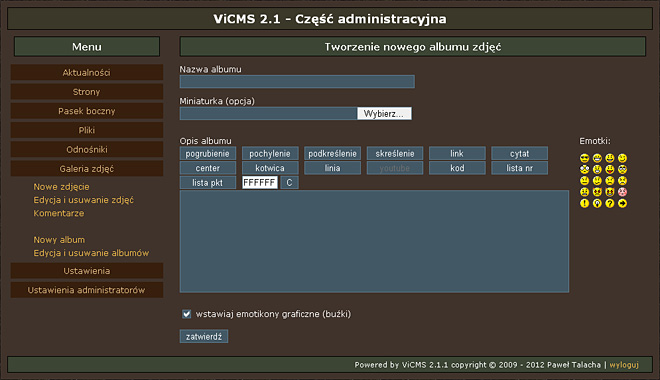Screen dimensions: 660x380
Task: Insert the horned devil frowning emoticon
Action: tap(597, 192)
